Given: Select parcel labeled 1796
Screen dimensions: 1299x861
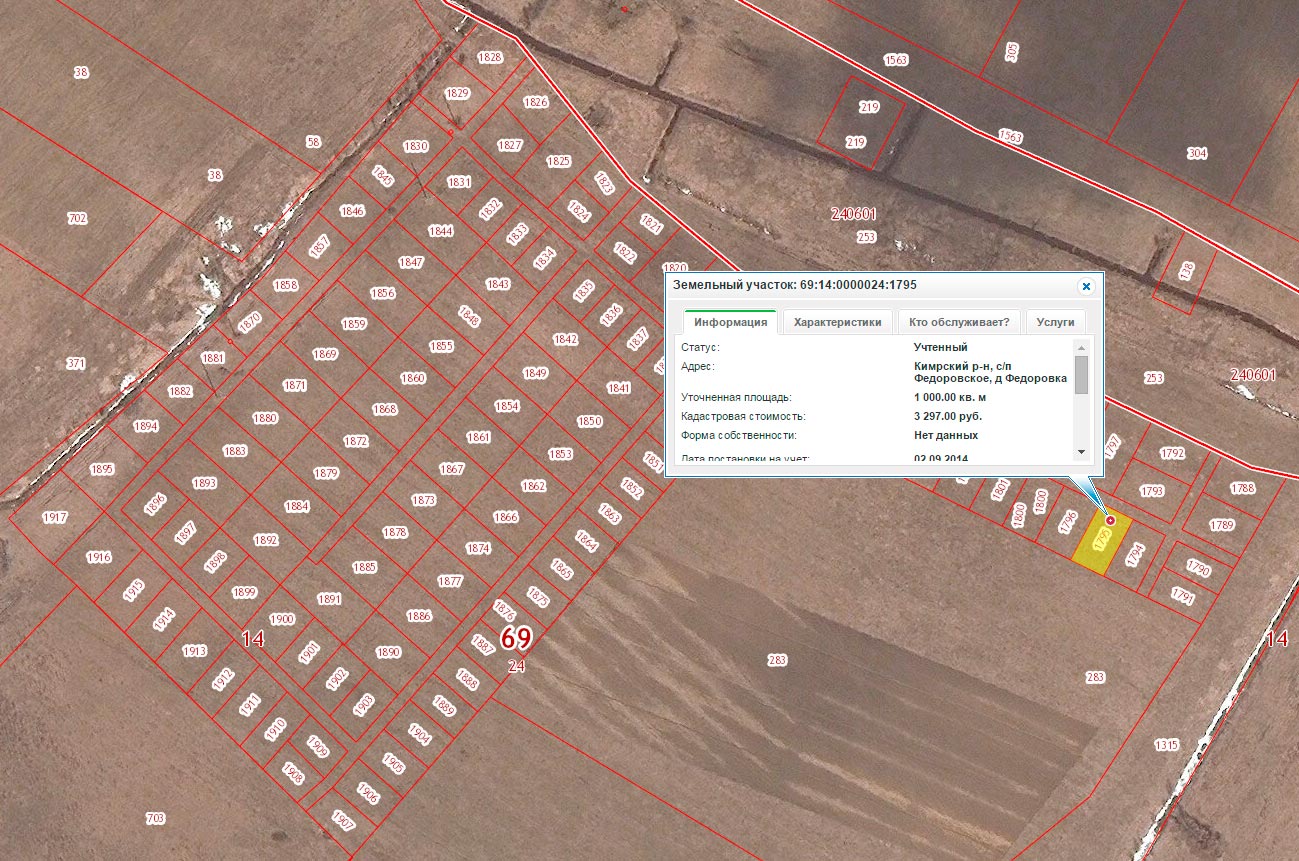Looking at the screenshot, I should point(1068,522).
